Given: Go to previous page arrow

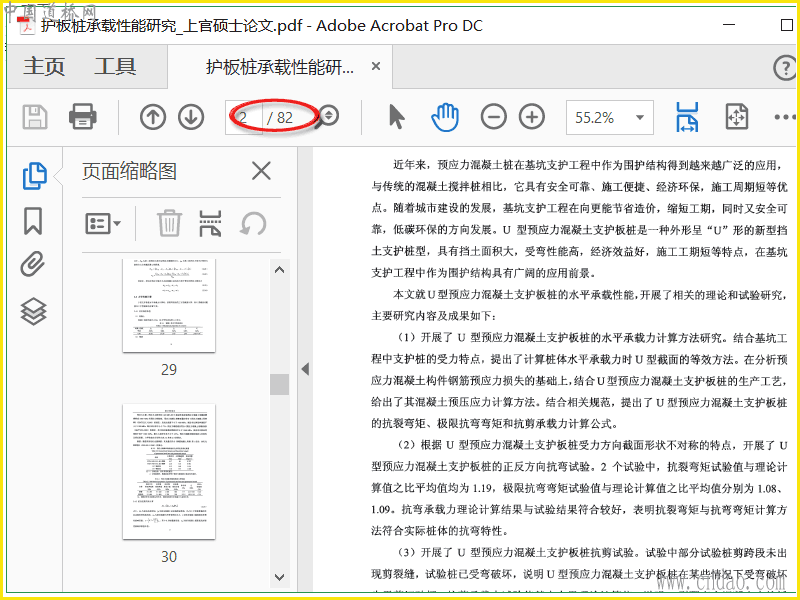Looking at the screenshot, I should [153, 117].
